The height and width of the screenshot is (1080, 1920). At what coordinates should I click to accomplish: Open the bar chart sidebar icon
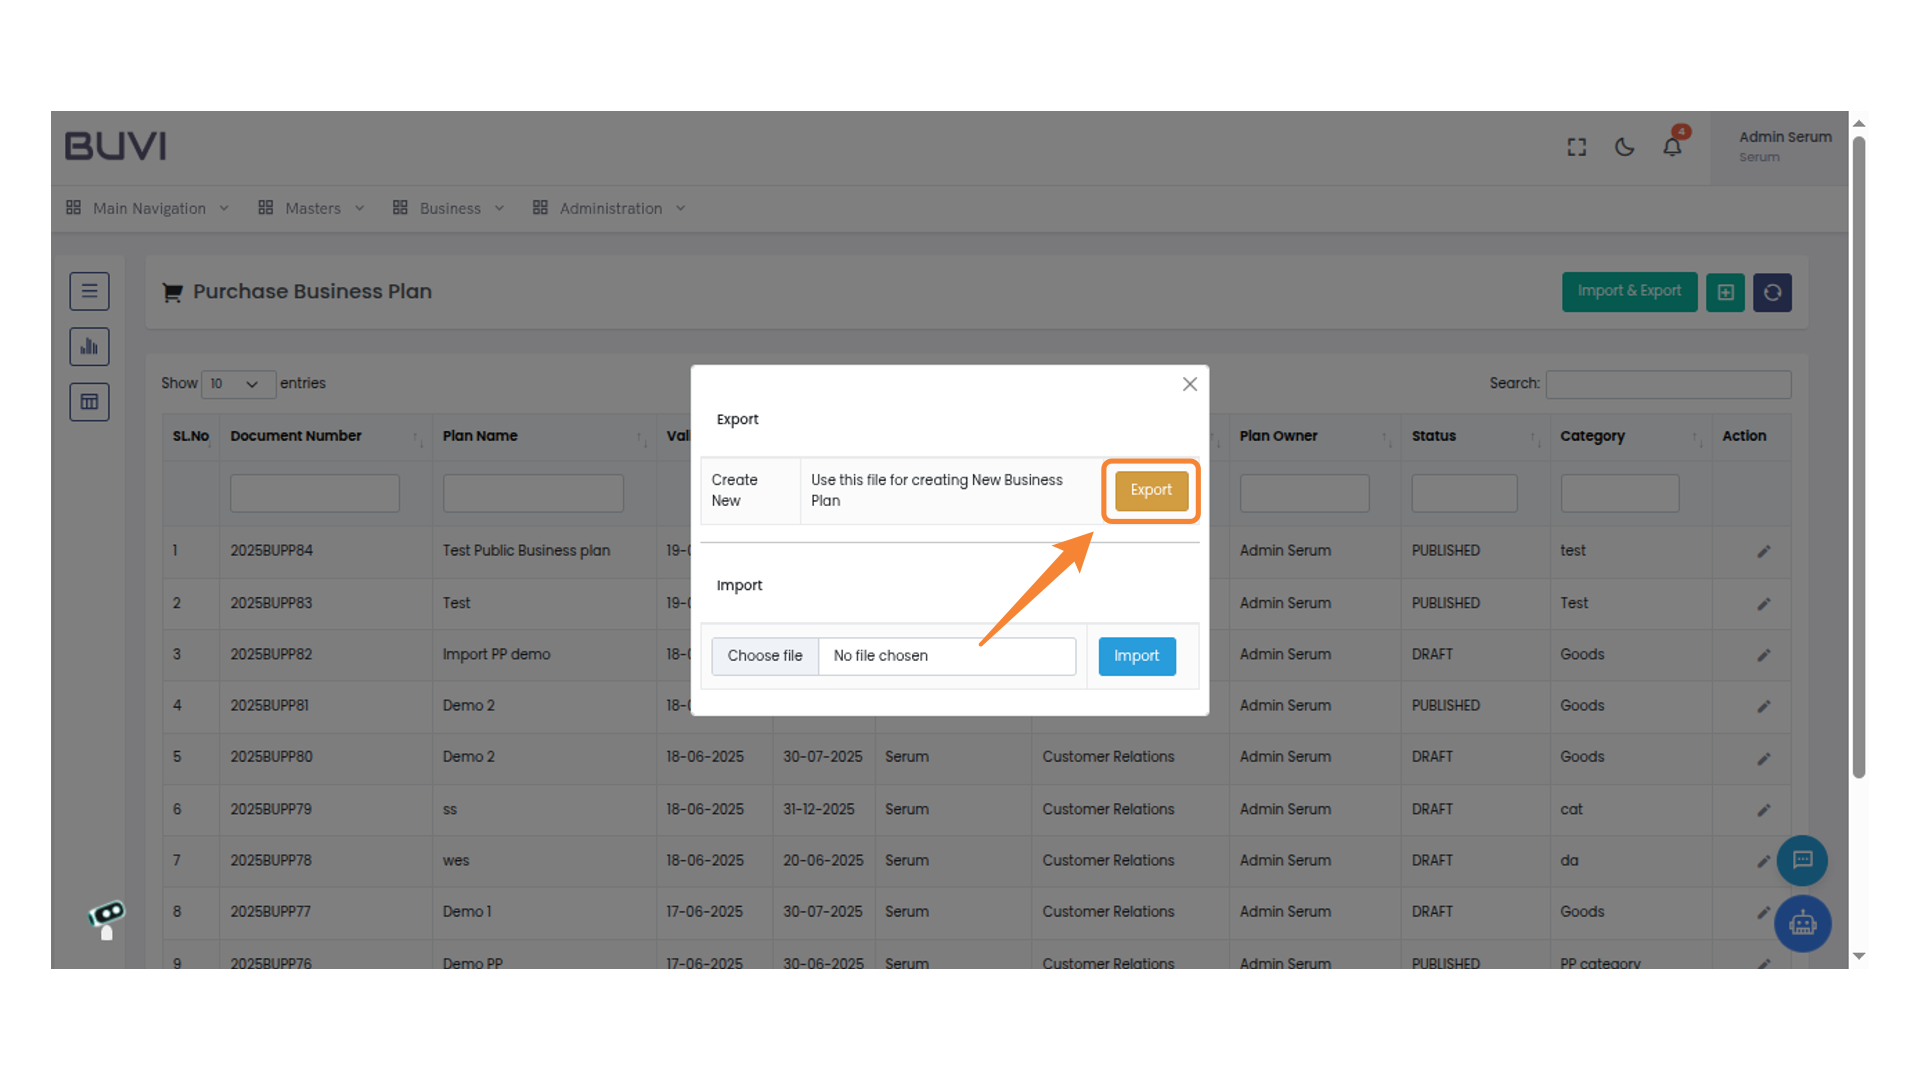pos(89,347)
